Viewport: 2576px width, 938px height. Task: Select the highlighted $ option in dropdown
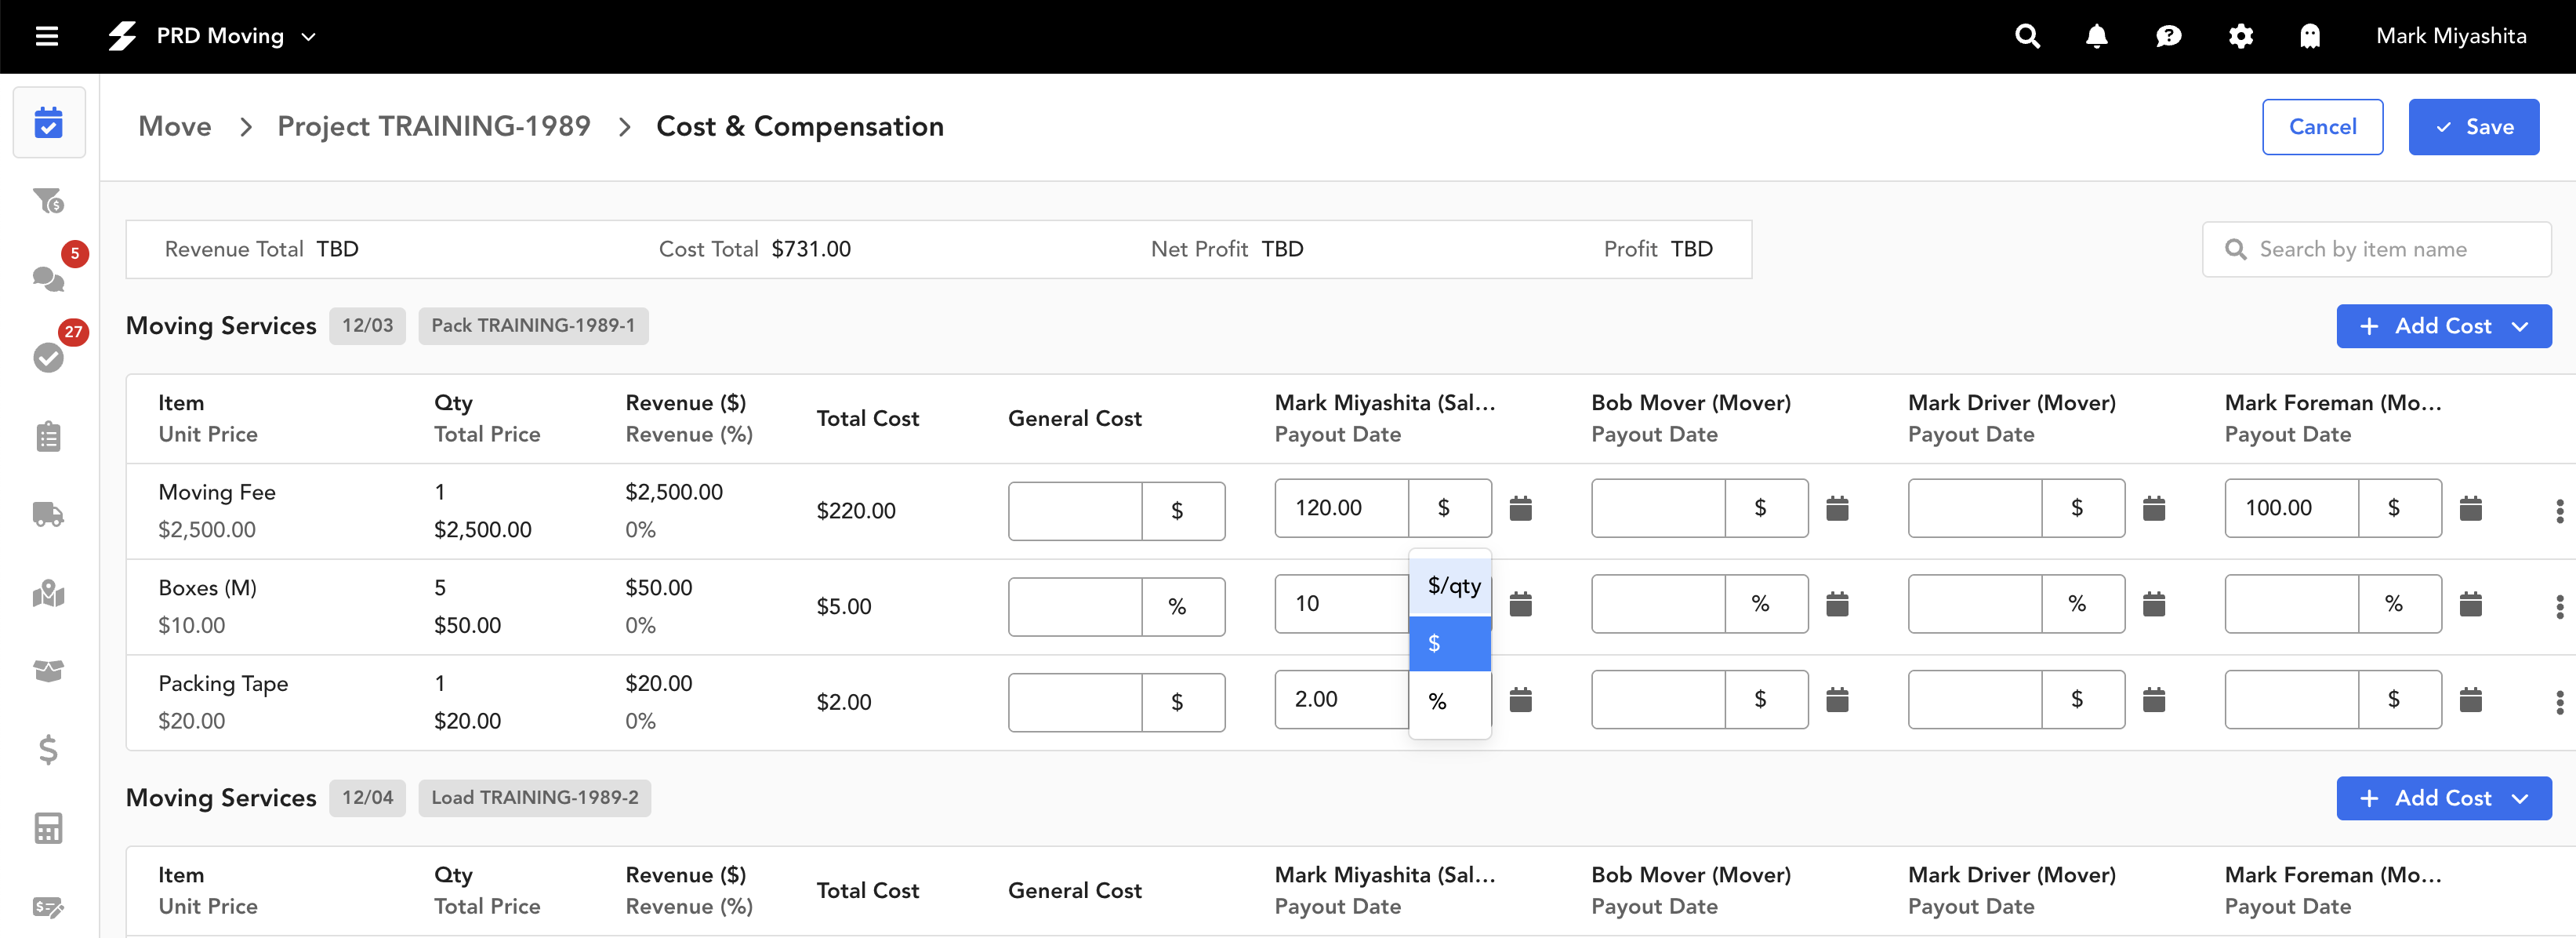point(1449,643)
